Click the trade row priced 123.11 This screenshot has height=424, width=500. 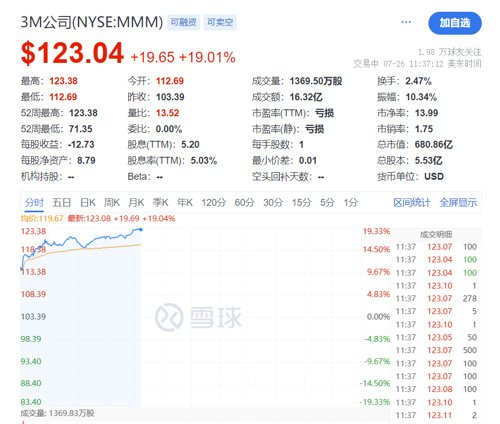(436, 415)
